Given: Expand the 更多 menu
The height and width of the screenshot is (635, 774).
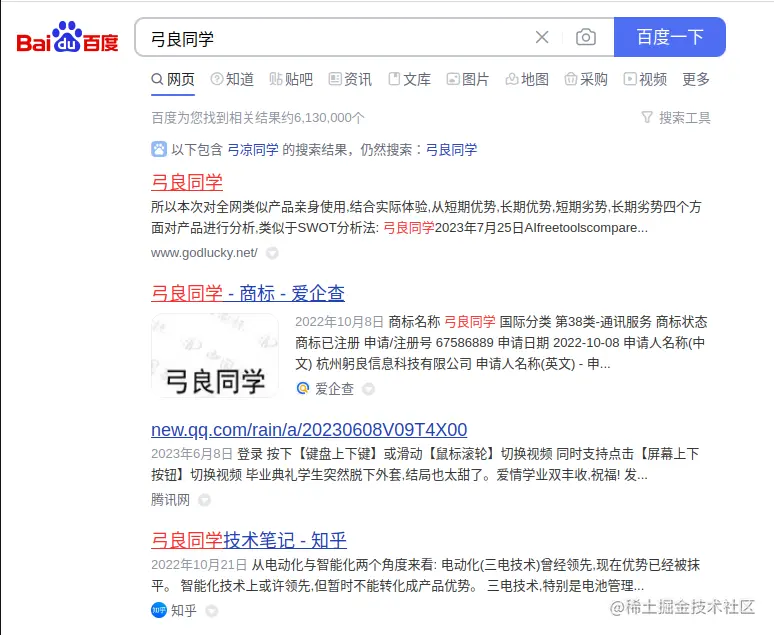Looking at the screenshot, I should click(x=696, y=79).
